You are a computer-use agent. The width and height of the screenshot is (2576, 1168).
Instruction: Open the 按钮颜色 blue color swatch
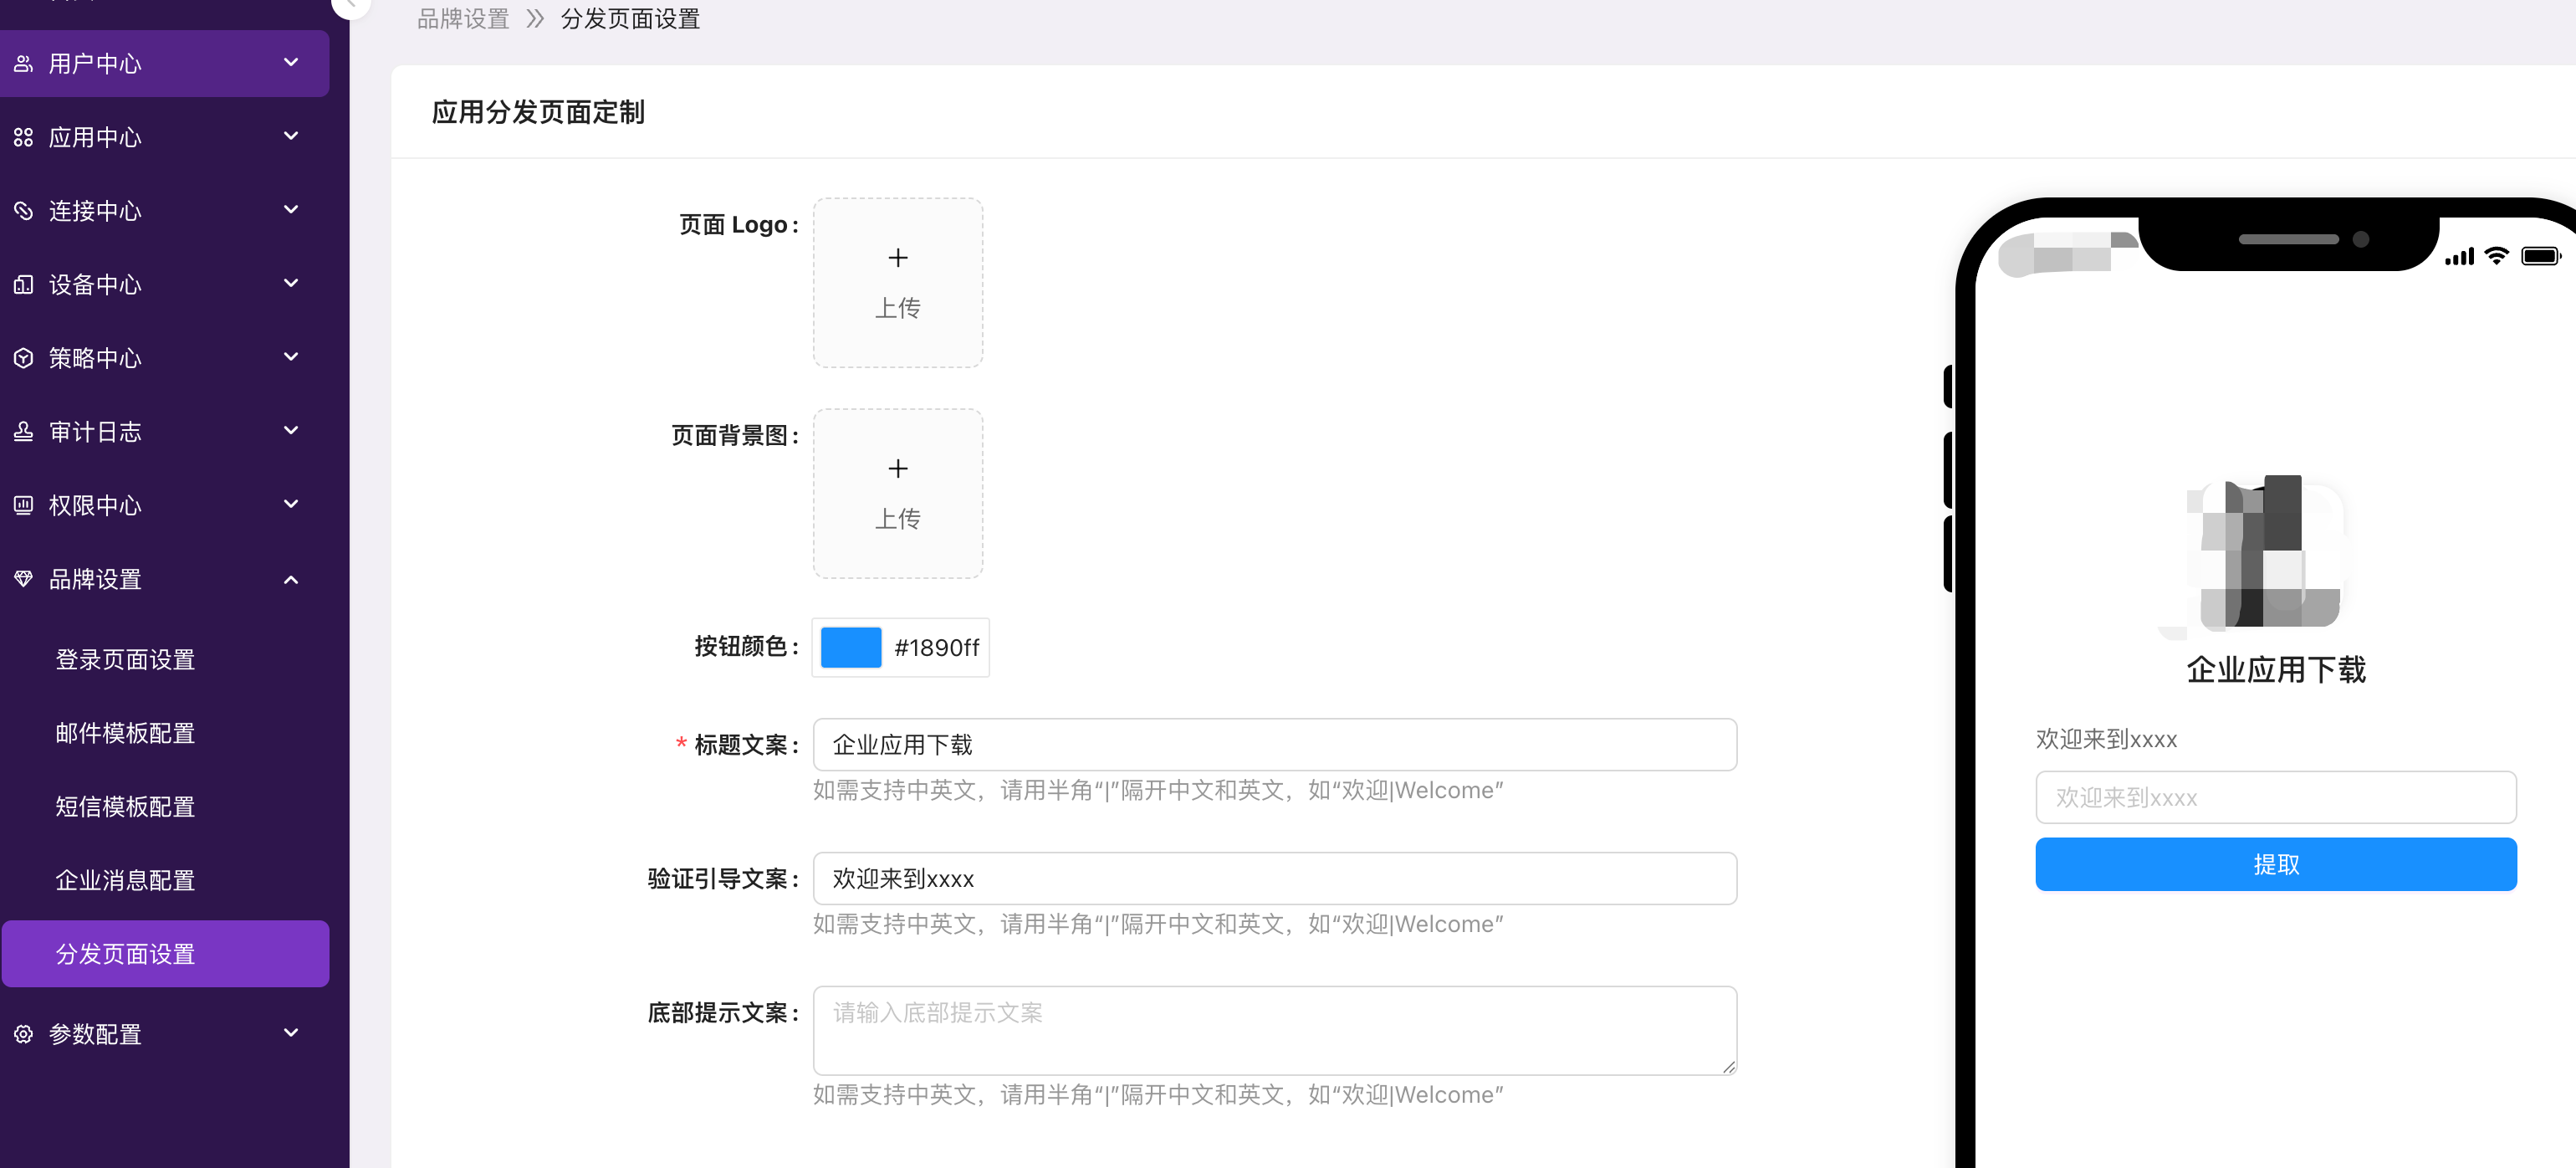coord(851,648)
